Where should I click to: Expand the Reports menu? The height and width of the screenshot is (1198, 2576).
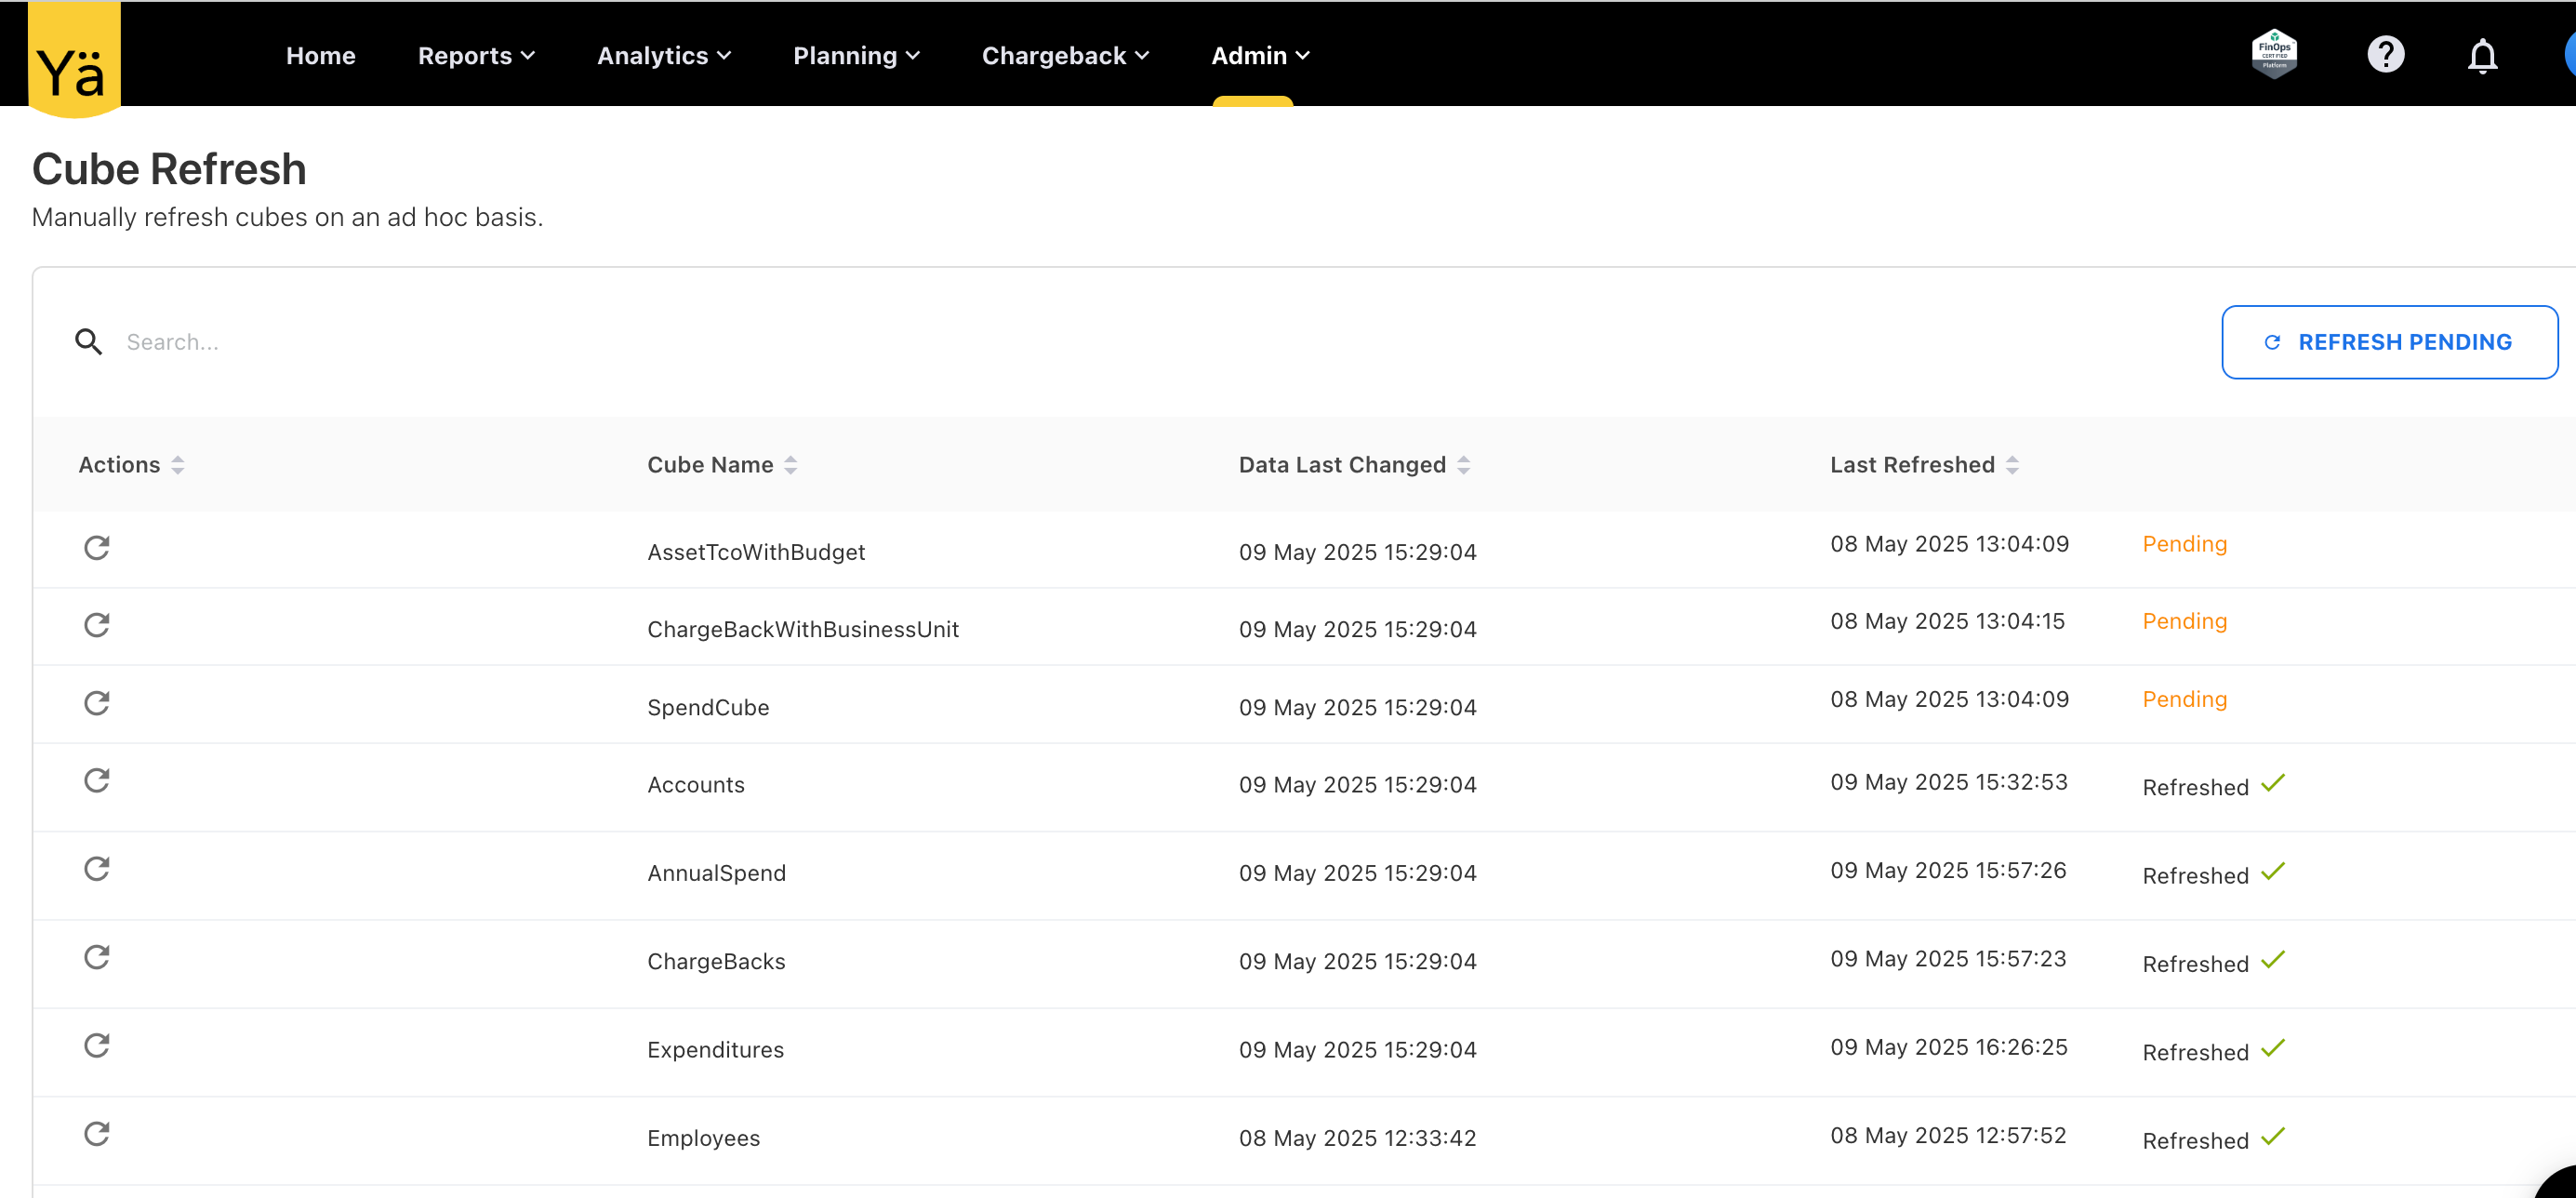[x=476, y=56]
